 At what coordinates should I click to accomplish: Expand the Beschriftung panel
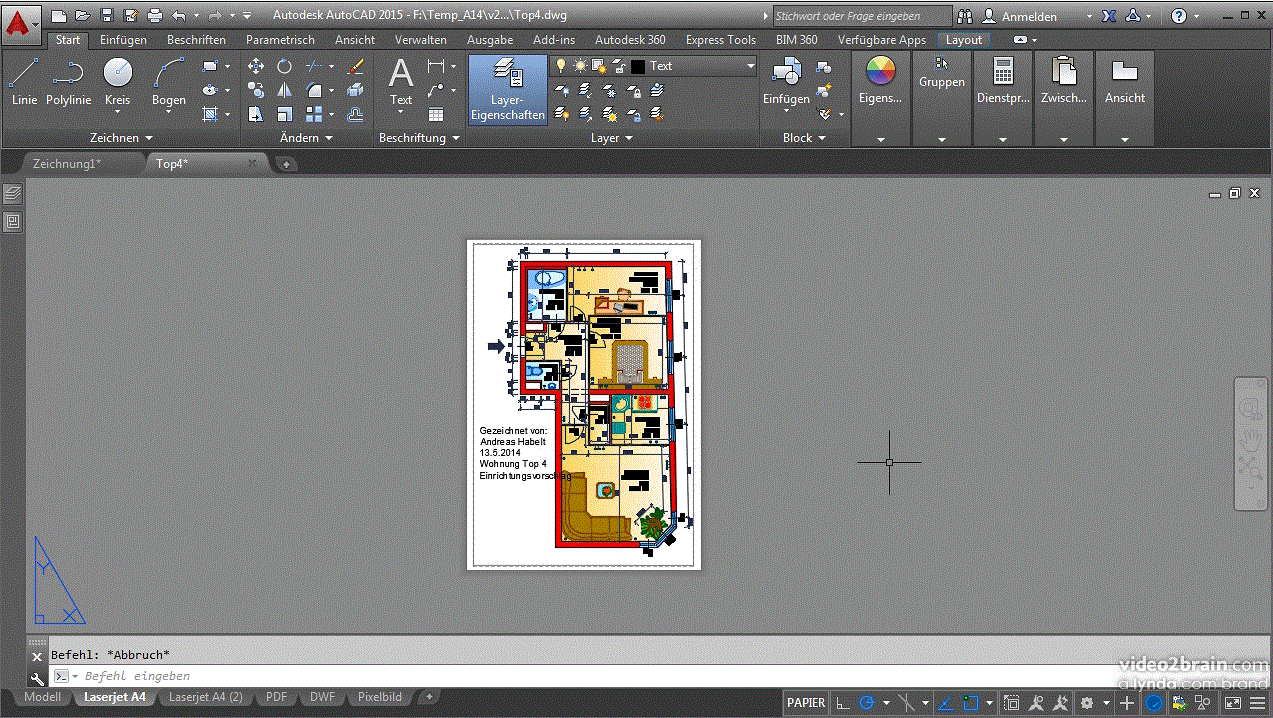[x=420, y=138]
